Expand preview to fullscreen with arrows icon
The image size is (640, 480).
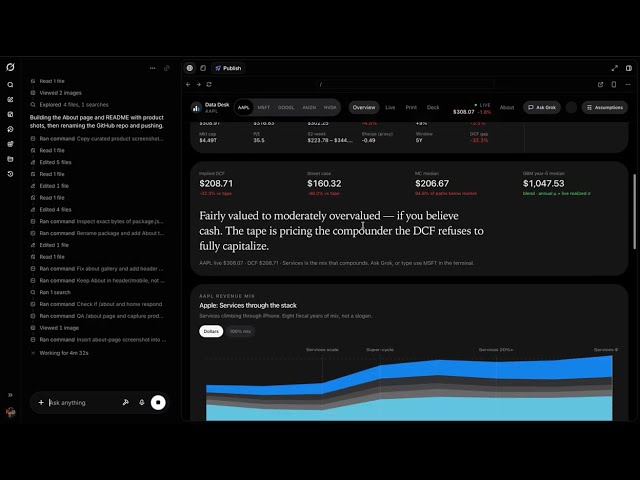click(x=615, y=68)
